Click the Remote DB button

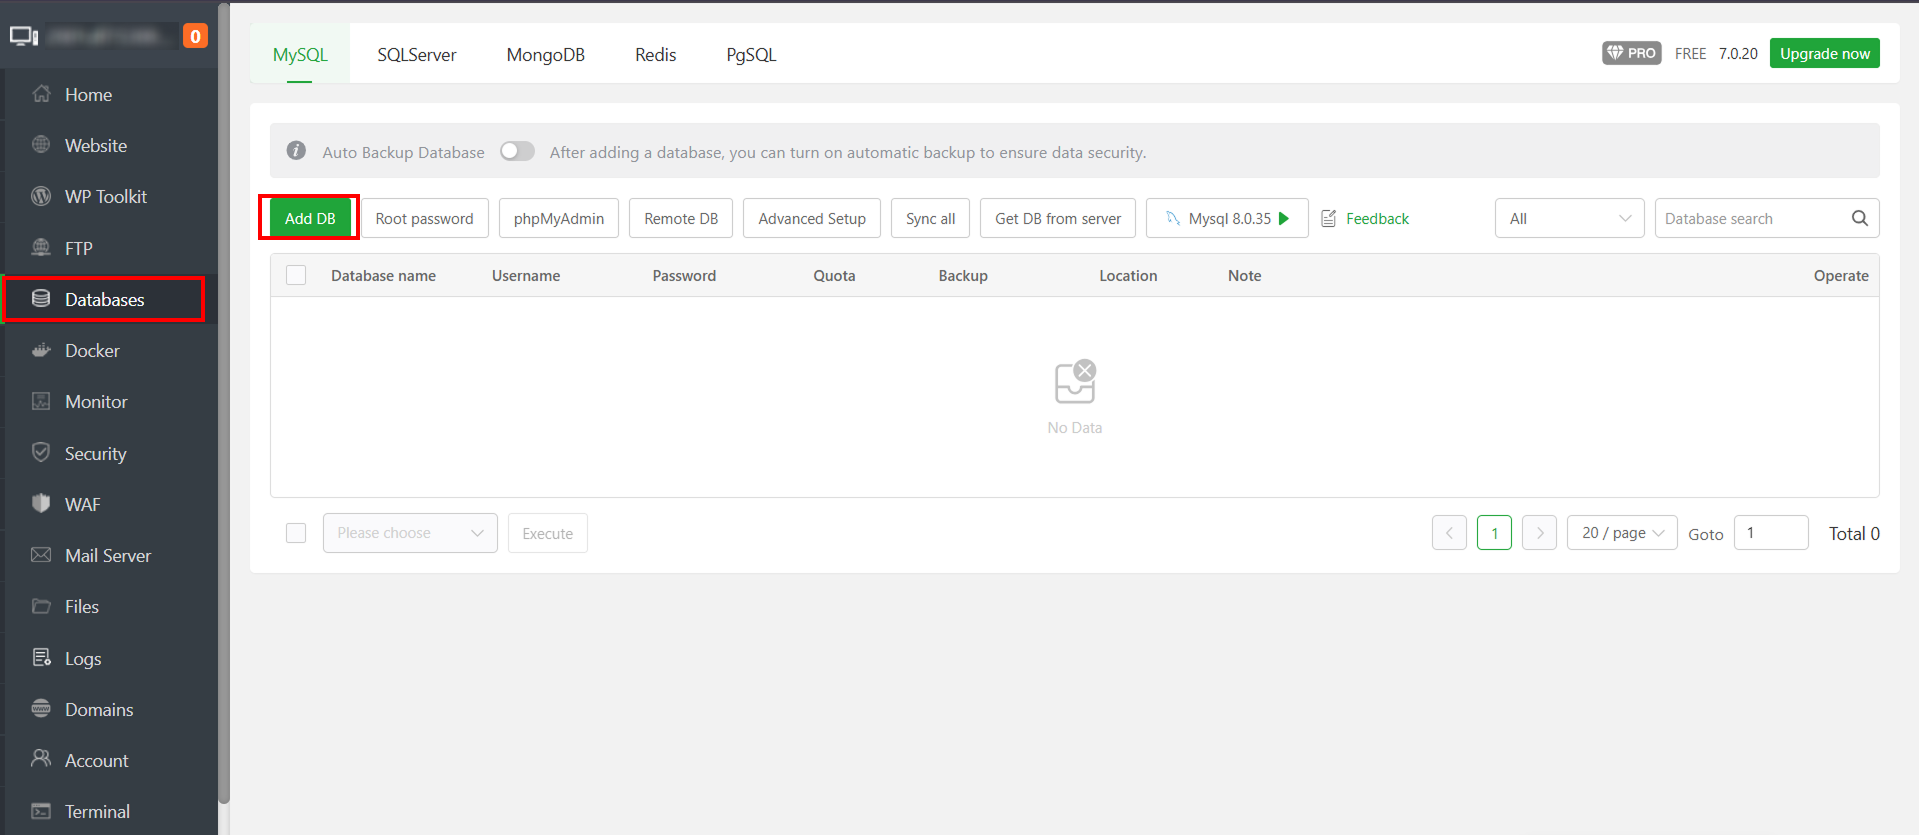(681, 218)
